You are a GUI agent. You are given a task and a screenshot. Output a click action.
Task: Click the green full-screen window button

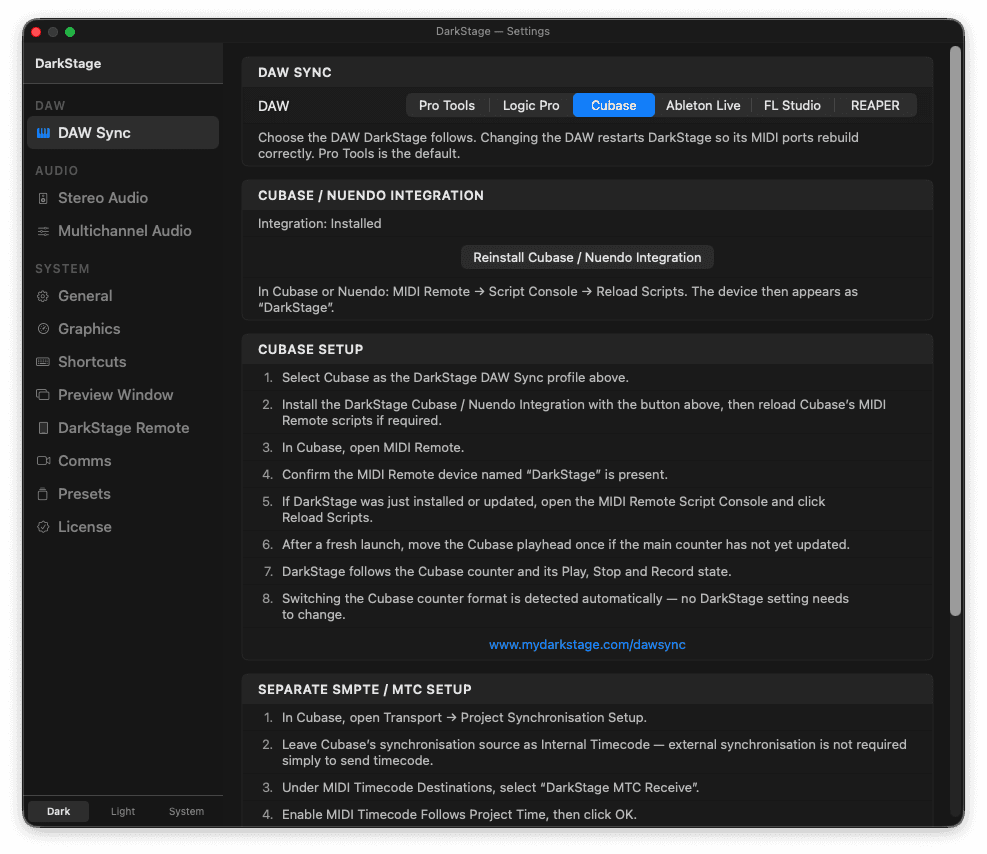click(70, 31)
